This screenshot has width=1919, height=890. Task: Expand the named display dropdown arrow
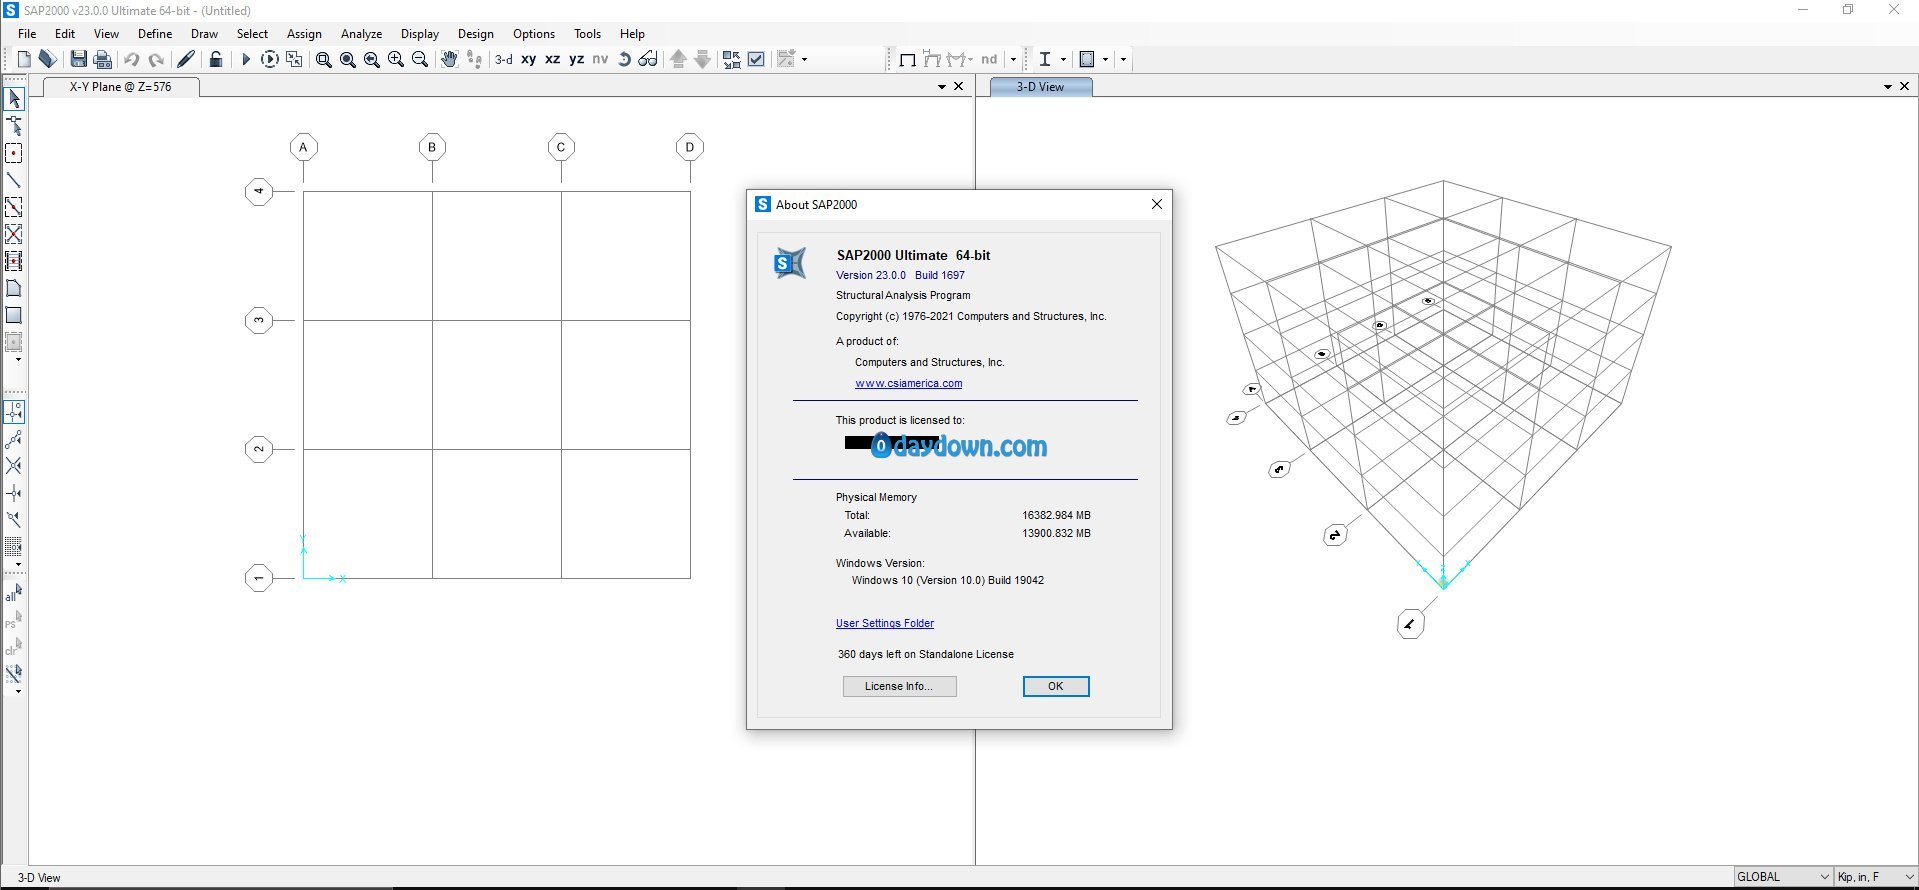pos(805,60)
